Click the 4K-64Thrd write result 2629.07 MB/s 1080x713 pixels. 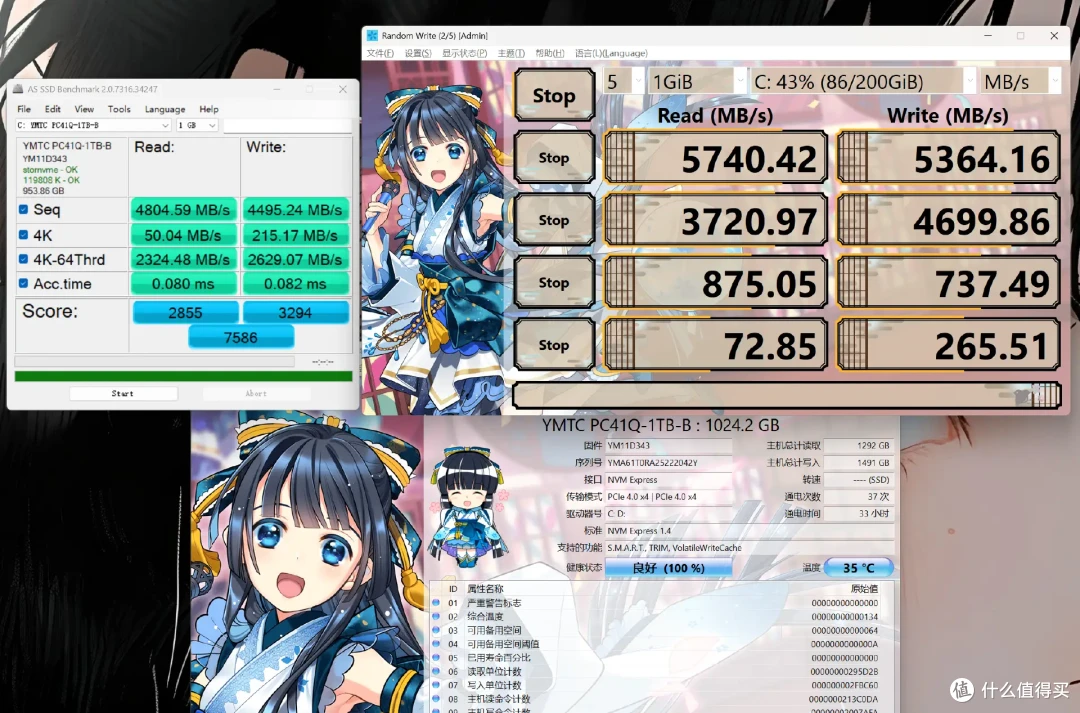pos(295,260)
